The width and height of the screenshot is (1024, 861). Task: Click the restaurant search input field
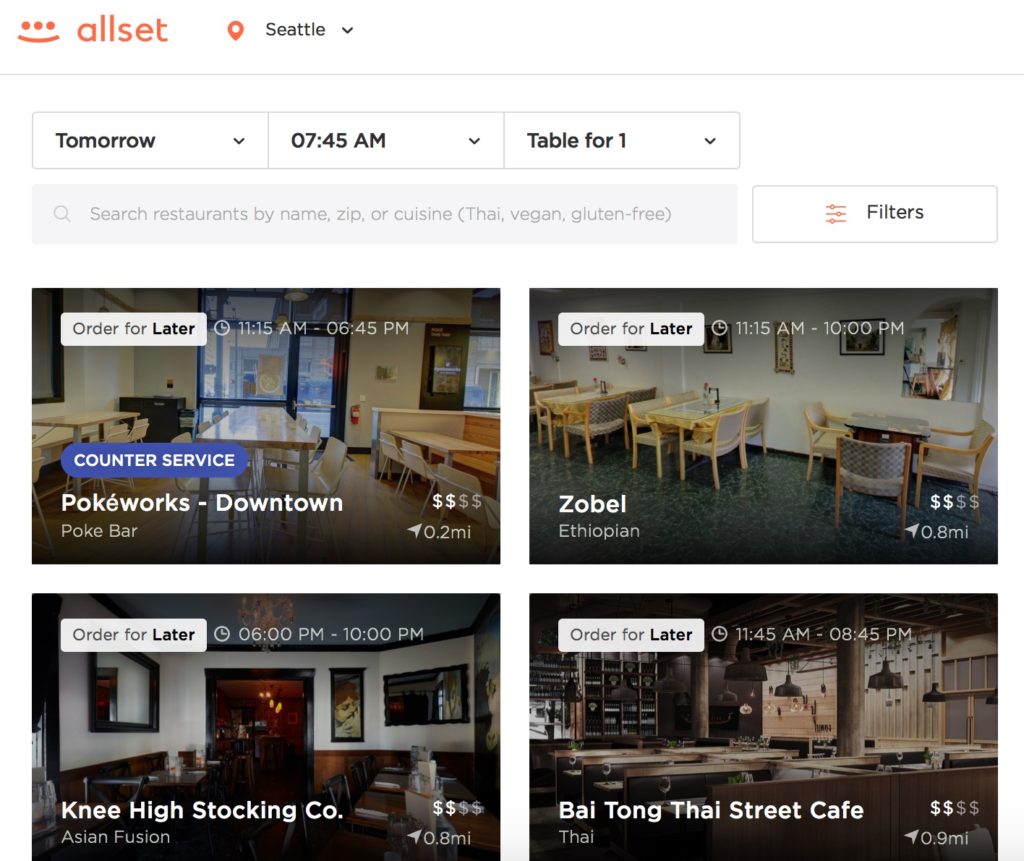click(x=385, y=214)
